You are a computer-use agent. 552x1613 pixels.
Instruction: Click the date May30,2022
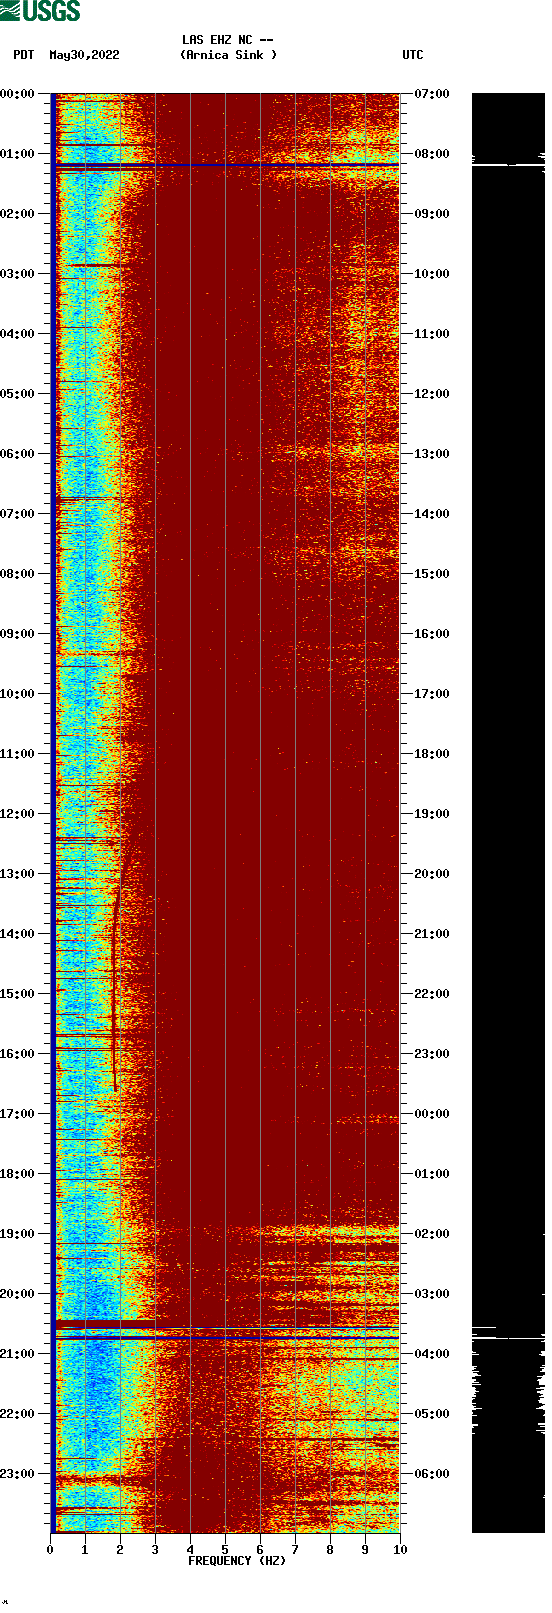[x=84, y=55]
